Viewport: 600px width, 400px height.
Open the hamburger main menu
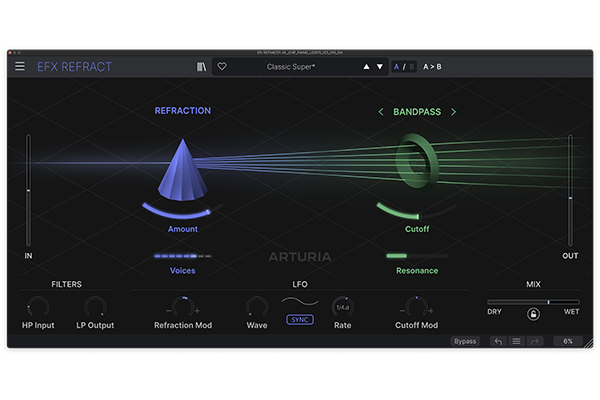20,67
